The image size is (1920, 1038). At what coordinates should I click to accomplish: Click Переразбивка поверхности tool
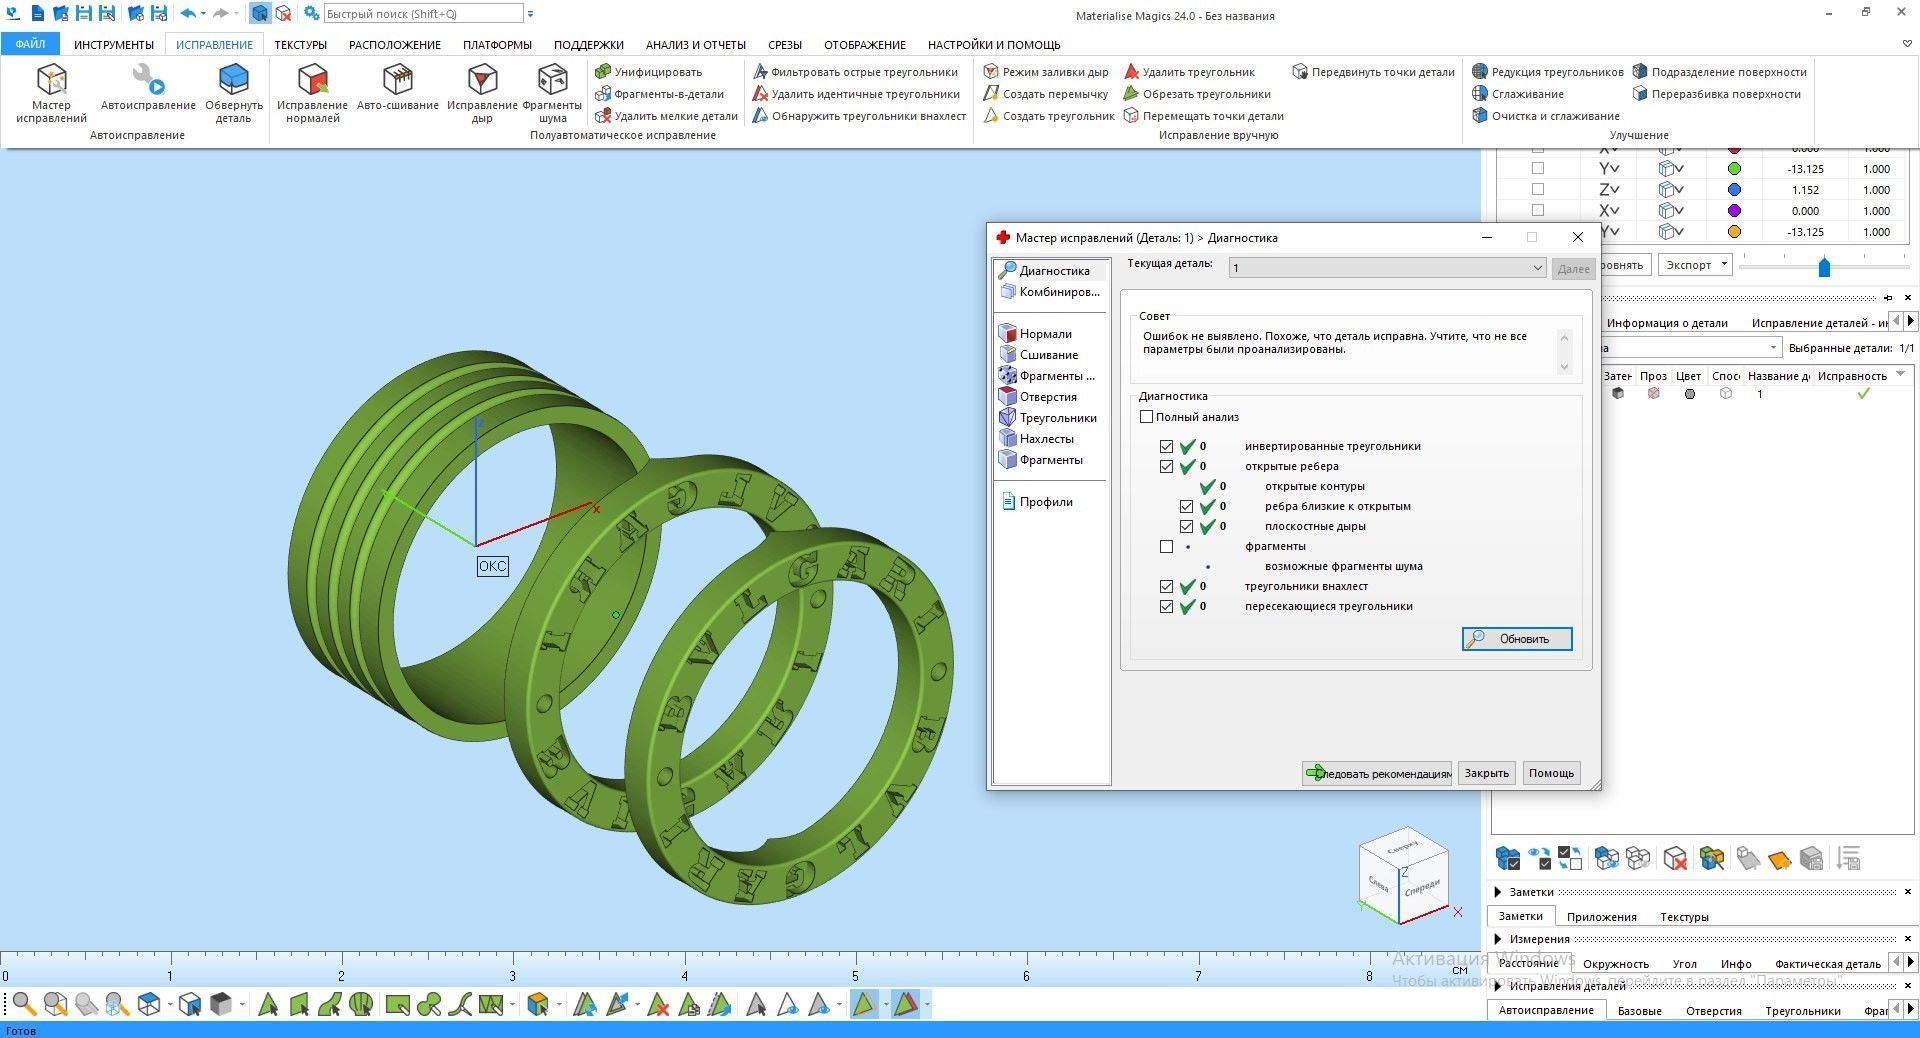pyautogui.click(x=1716, y=94)
